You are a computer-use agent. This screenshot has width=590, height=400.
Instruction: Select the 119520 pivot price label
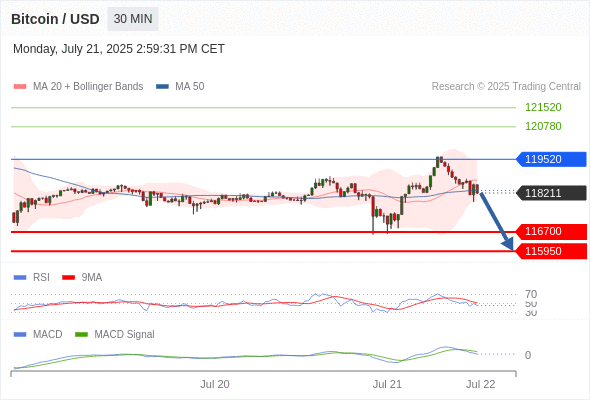click(x=551, y=159)
